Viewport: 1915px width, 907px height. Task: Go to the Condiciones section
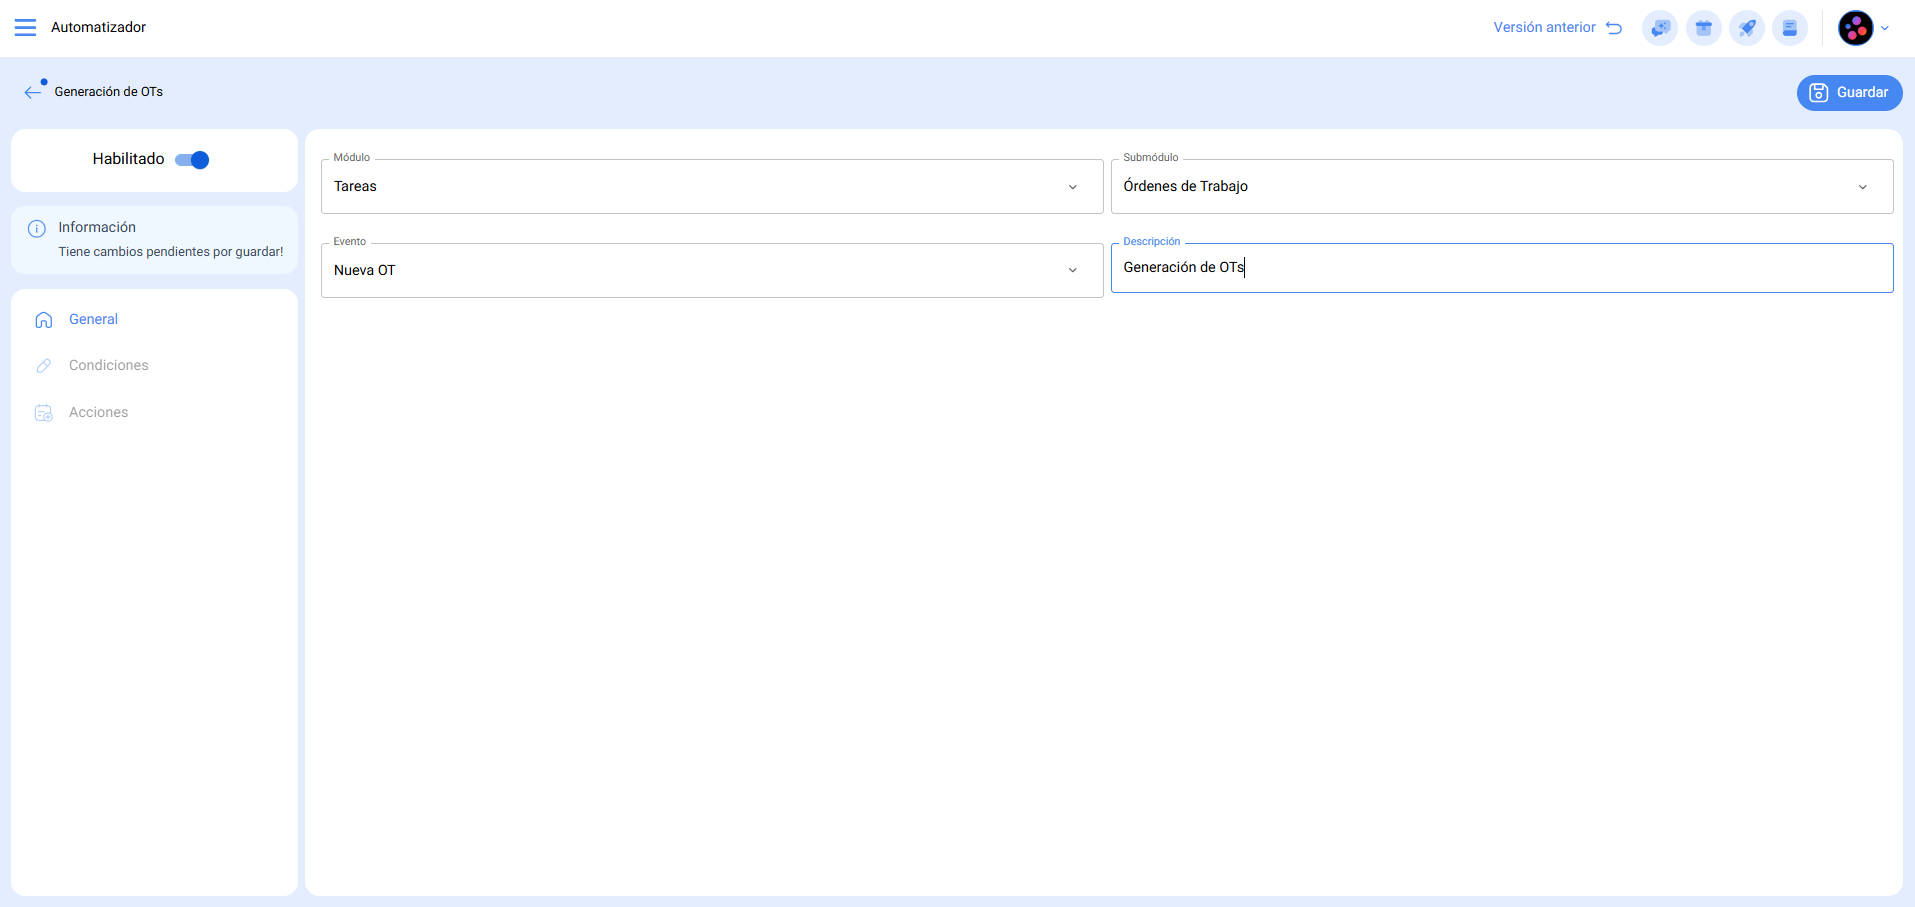[x=108, y=366]
